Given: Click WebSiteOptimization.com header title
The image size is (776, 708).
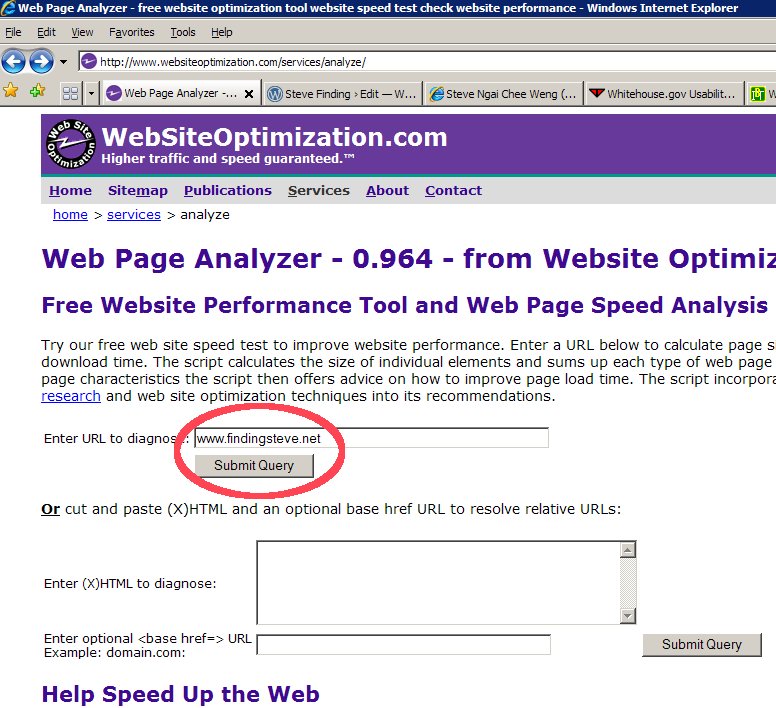Looking at the screenshot, I should coord(274,137).
